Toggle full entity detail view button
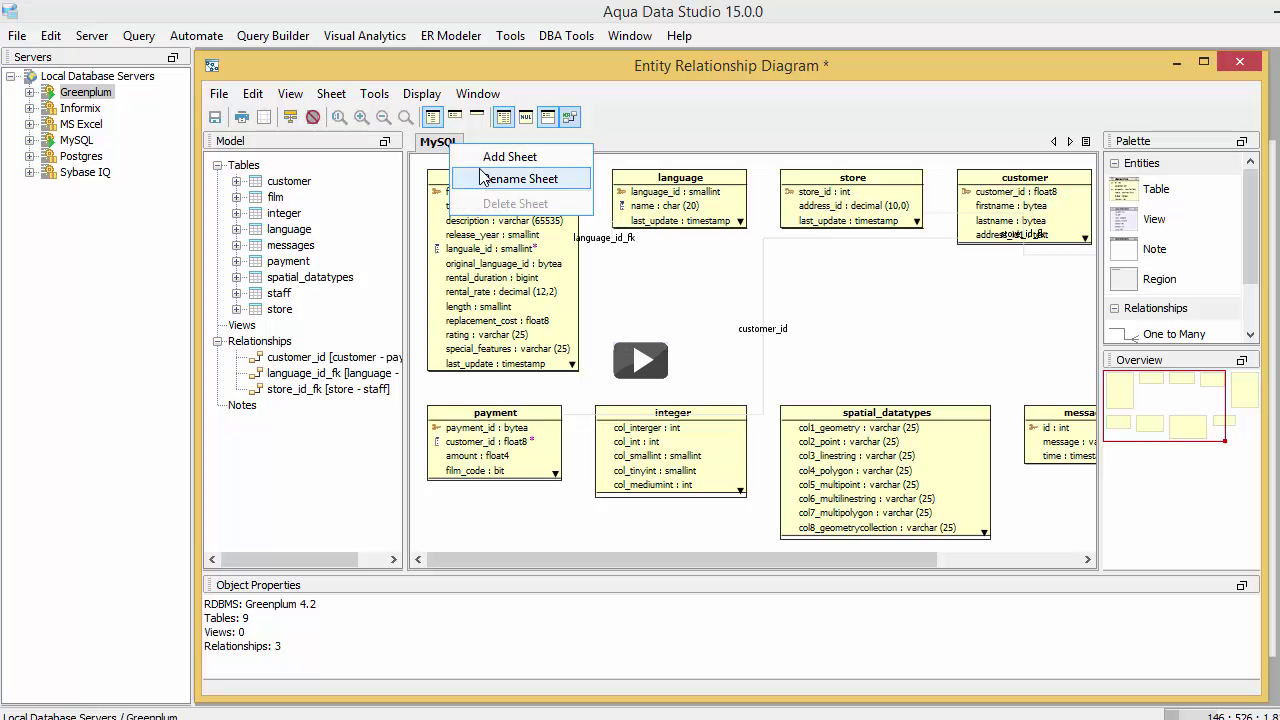The width and height of the screenshot is (1280, 720). [433, 117]
